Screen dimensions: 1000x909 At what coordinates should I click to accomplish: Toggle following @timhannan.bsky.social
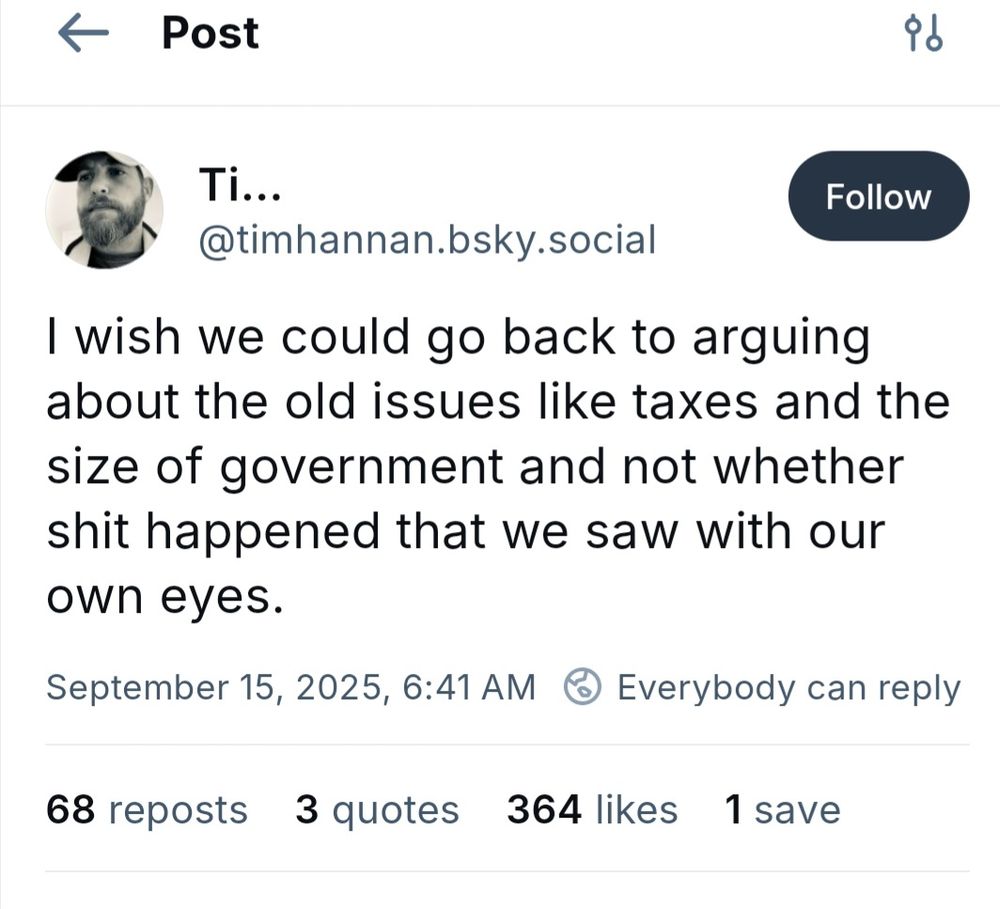pos(878,196)
